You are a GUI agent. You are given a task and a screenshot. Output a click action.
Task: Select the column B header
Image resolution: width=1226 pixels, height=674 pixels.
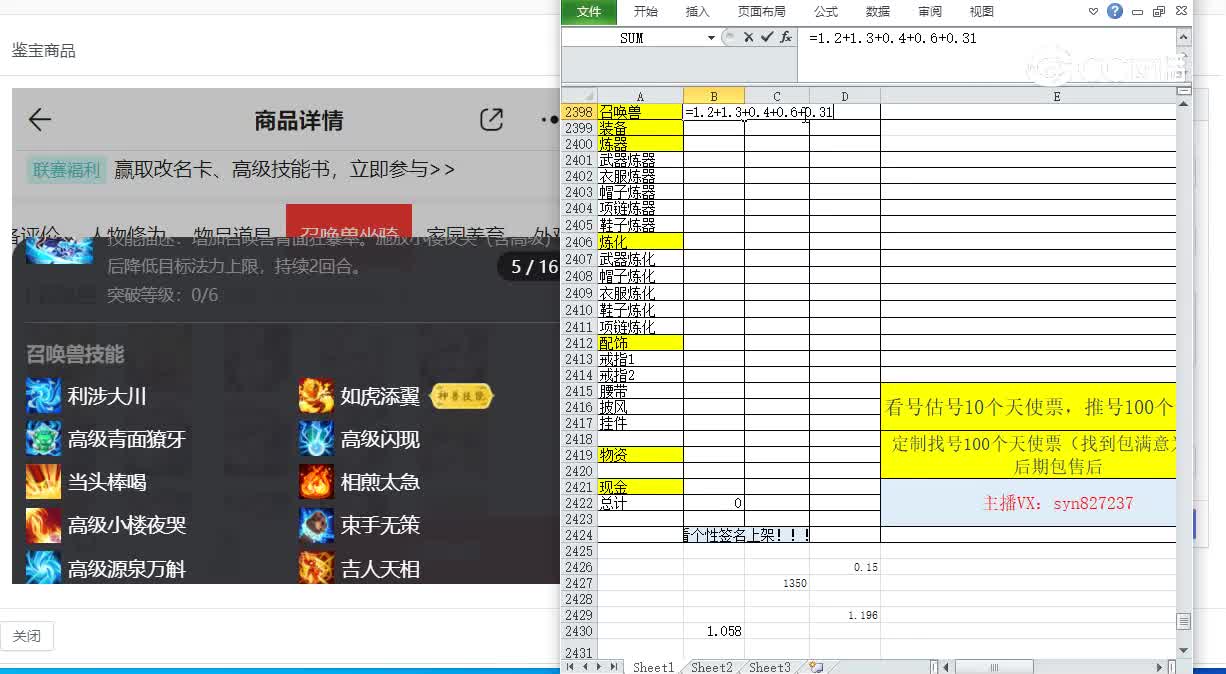point(714,96)
